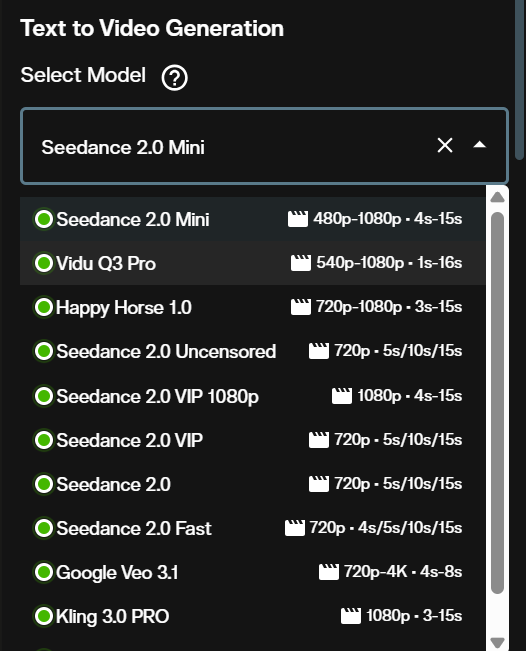Click the Seedance 2.0 Mini selection field
This screenshot has width=526, height=651.
(x=264, y=146)
